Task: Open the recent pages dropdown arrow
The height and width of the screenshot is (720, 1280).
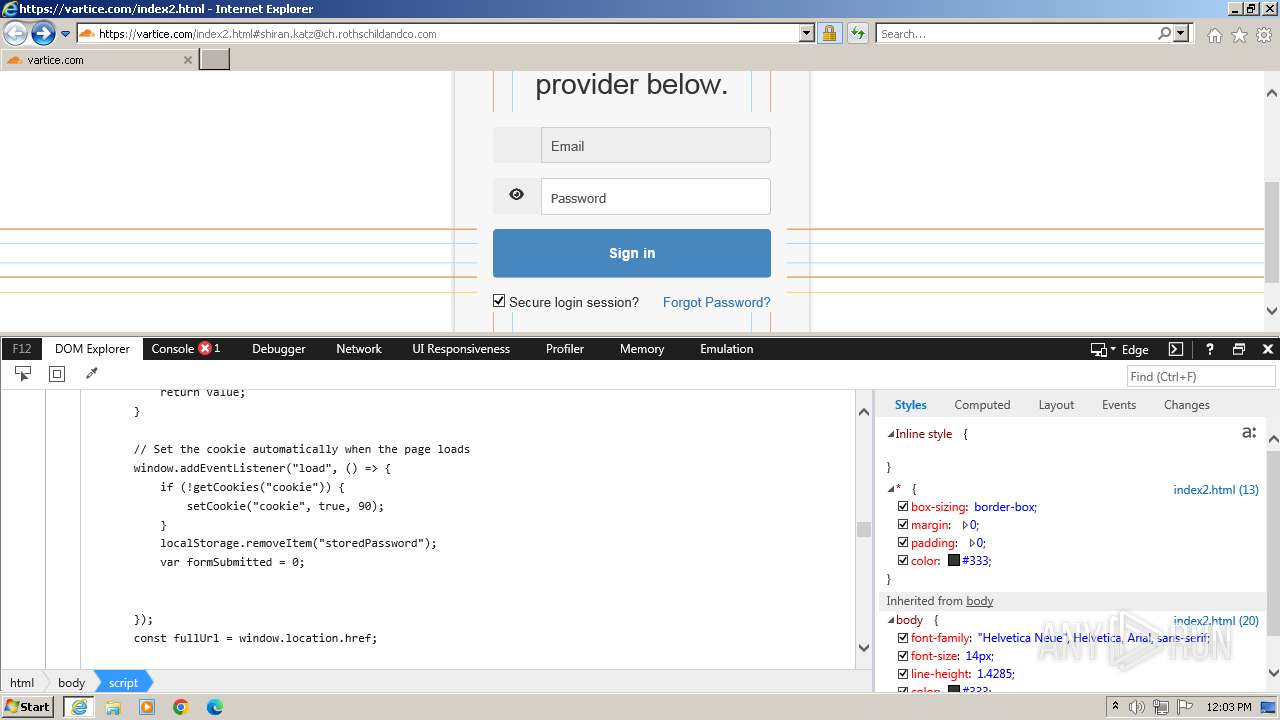Action: (65, 34)
